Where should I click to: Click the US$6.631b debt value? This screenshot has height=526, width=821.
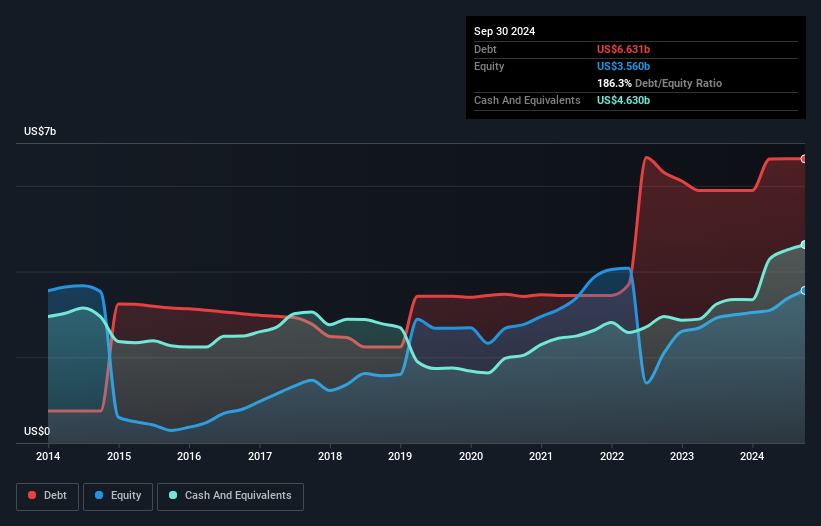623,49
